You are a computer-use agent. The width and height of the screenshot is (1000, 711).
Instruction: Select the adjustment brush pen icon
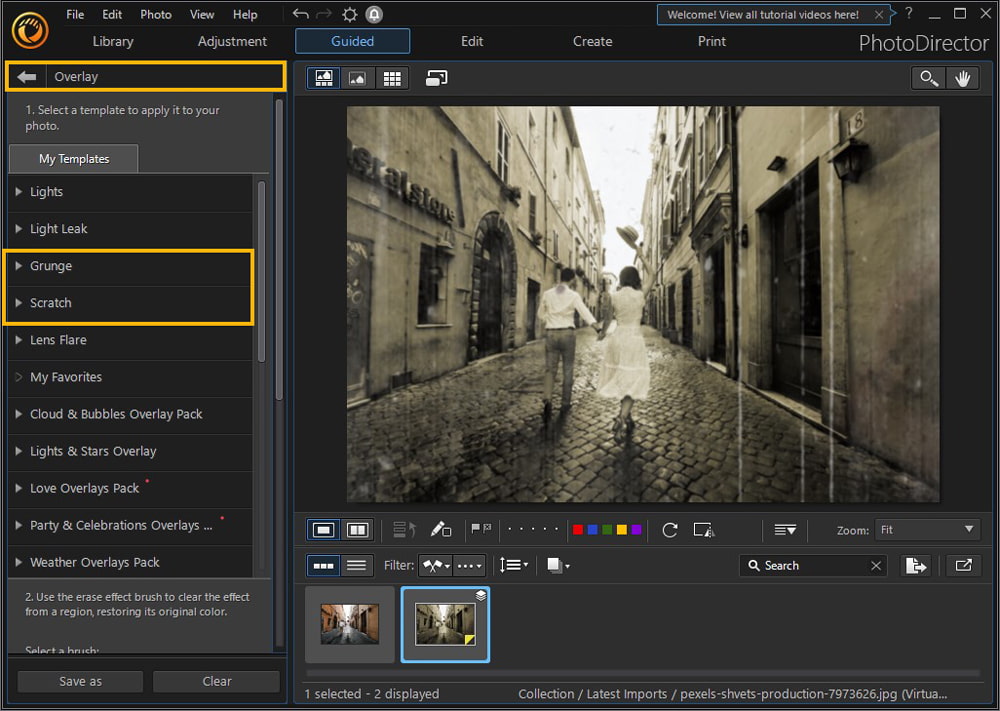tap(441, 530)
